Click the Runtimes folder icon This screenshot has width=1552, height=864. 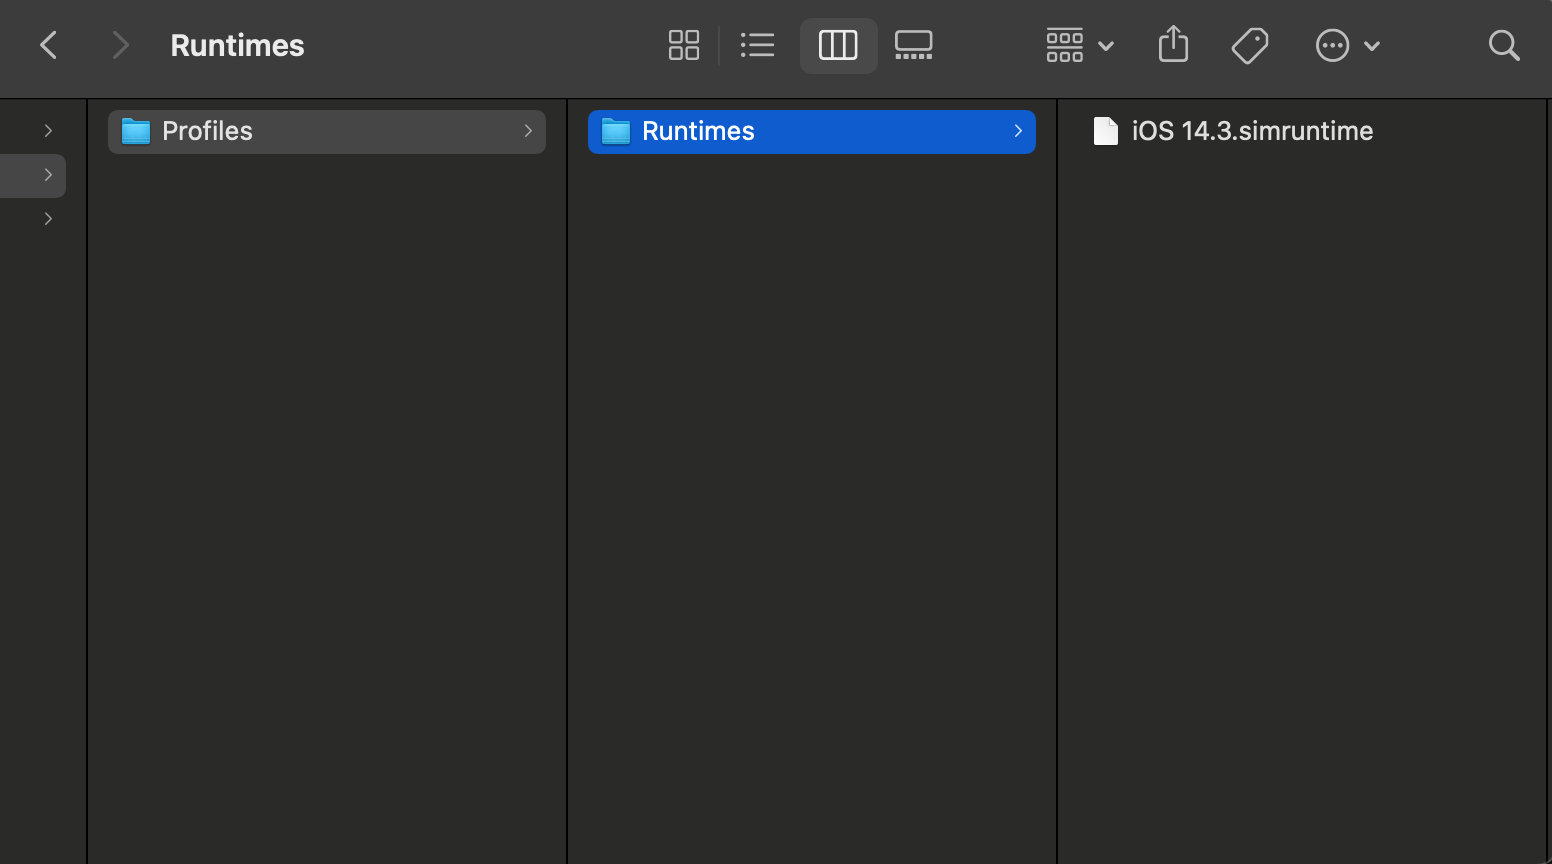615,131
